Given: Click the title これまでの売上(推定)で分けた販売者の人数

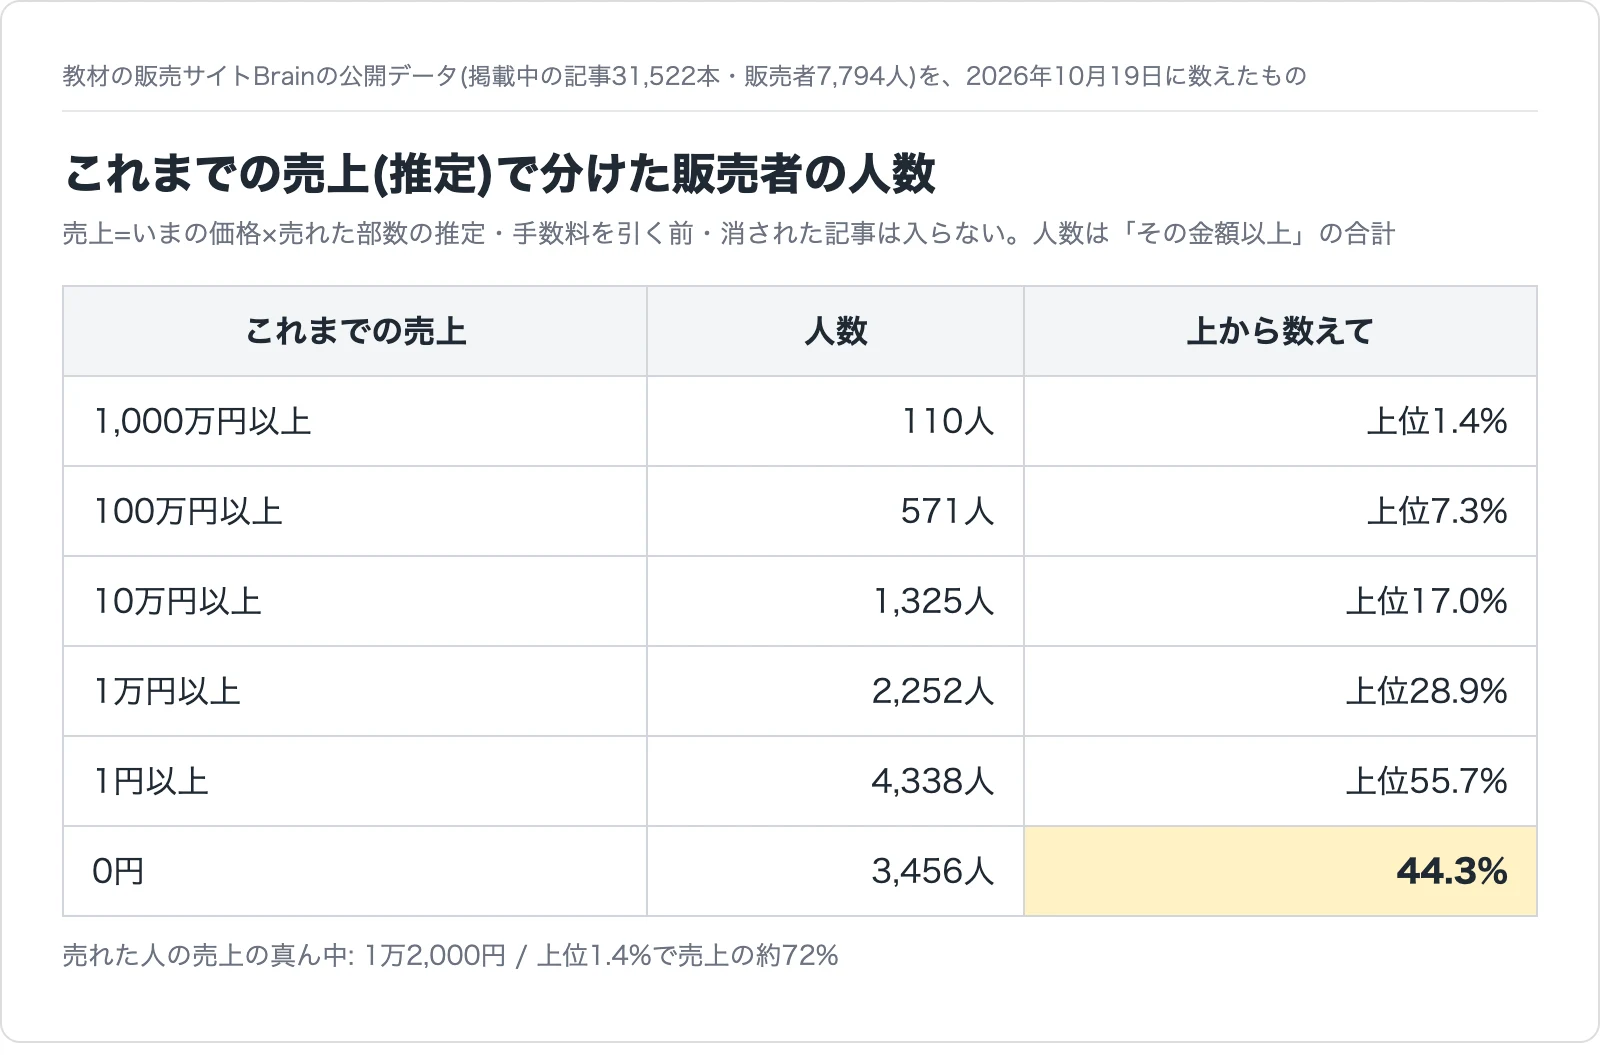Looking at the screenshot, I should click(500, 174).
